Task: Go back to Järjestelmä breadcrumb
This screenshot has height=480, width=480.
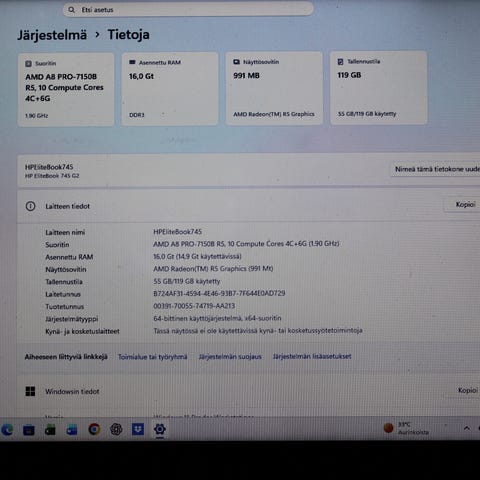Action: pos(52,35)
